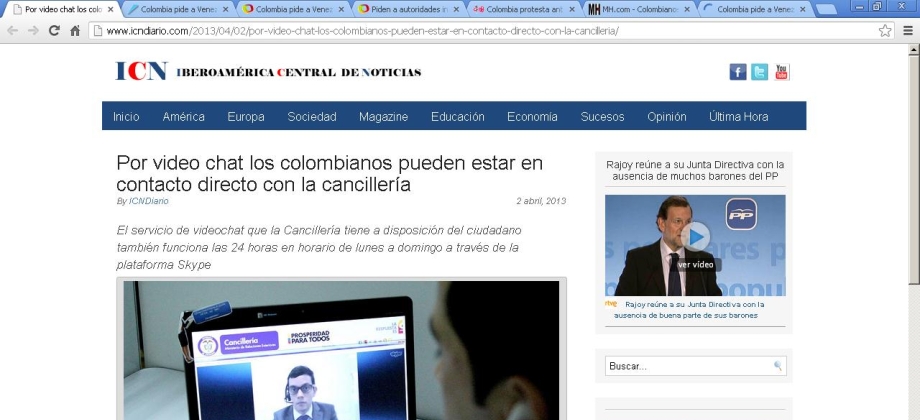Click the search magnifier icon in Buscar box
The width and height of the screenshot is (920, 420).
[x=778, y=366]
